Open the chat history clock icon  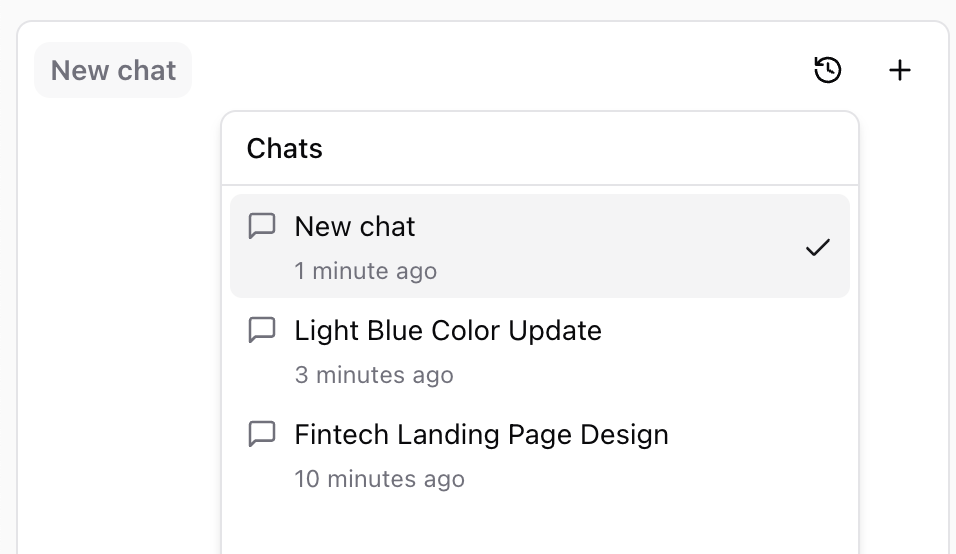(x=828, y=70)
